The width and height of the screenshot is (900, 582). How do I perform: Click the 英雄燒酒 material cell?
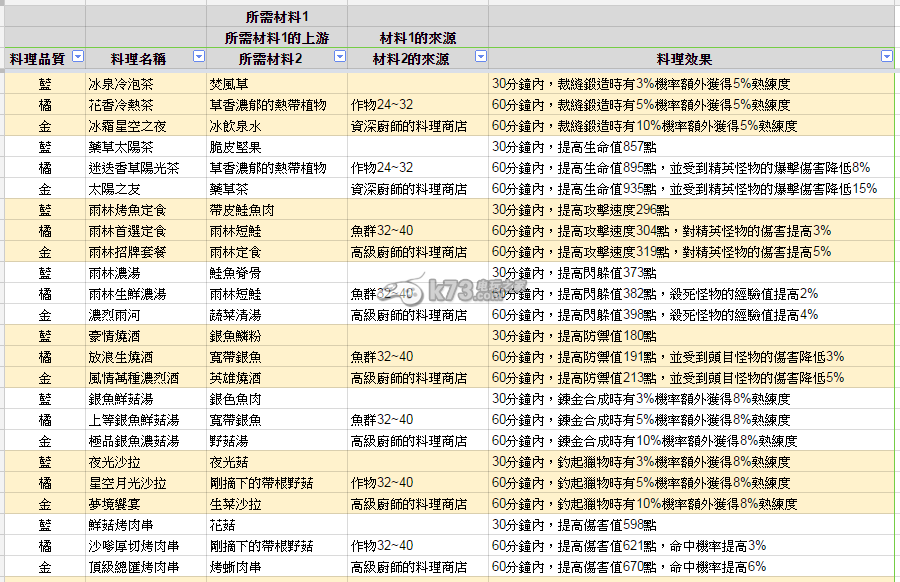[236, 378]
